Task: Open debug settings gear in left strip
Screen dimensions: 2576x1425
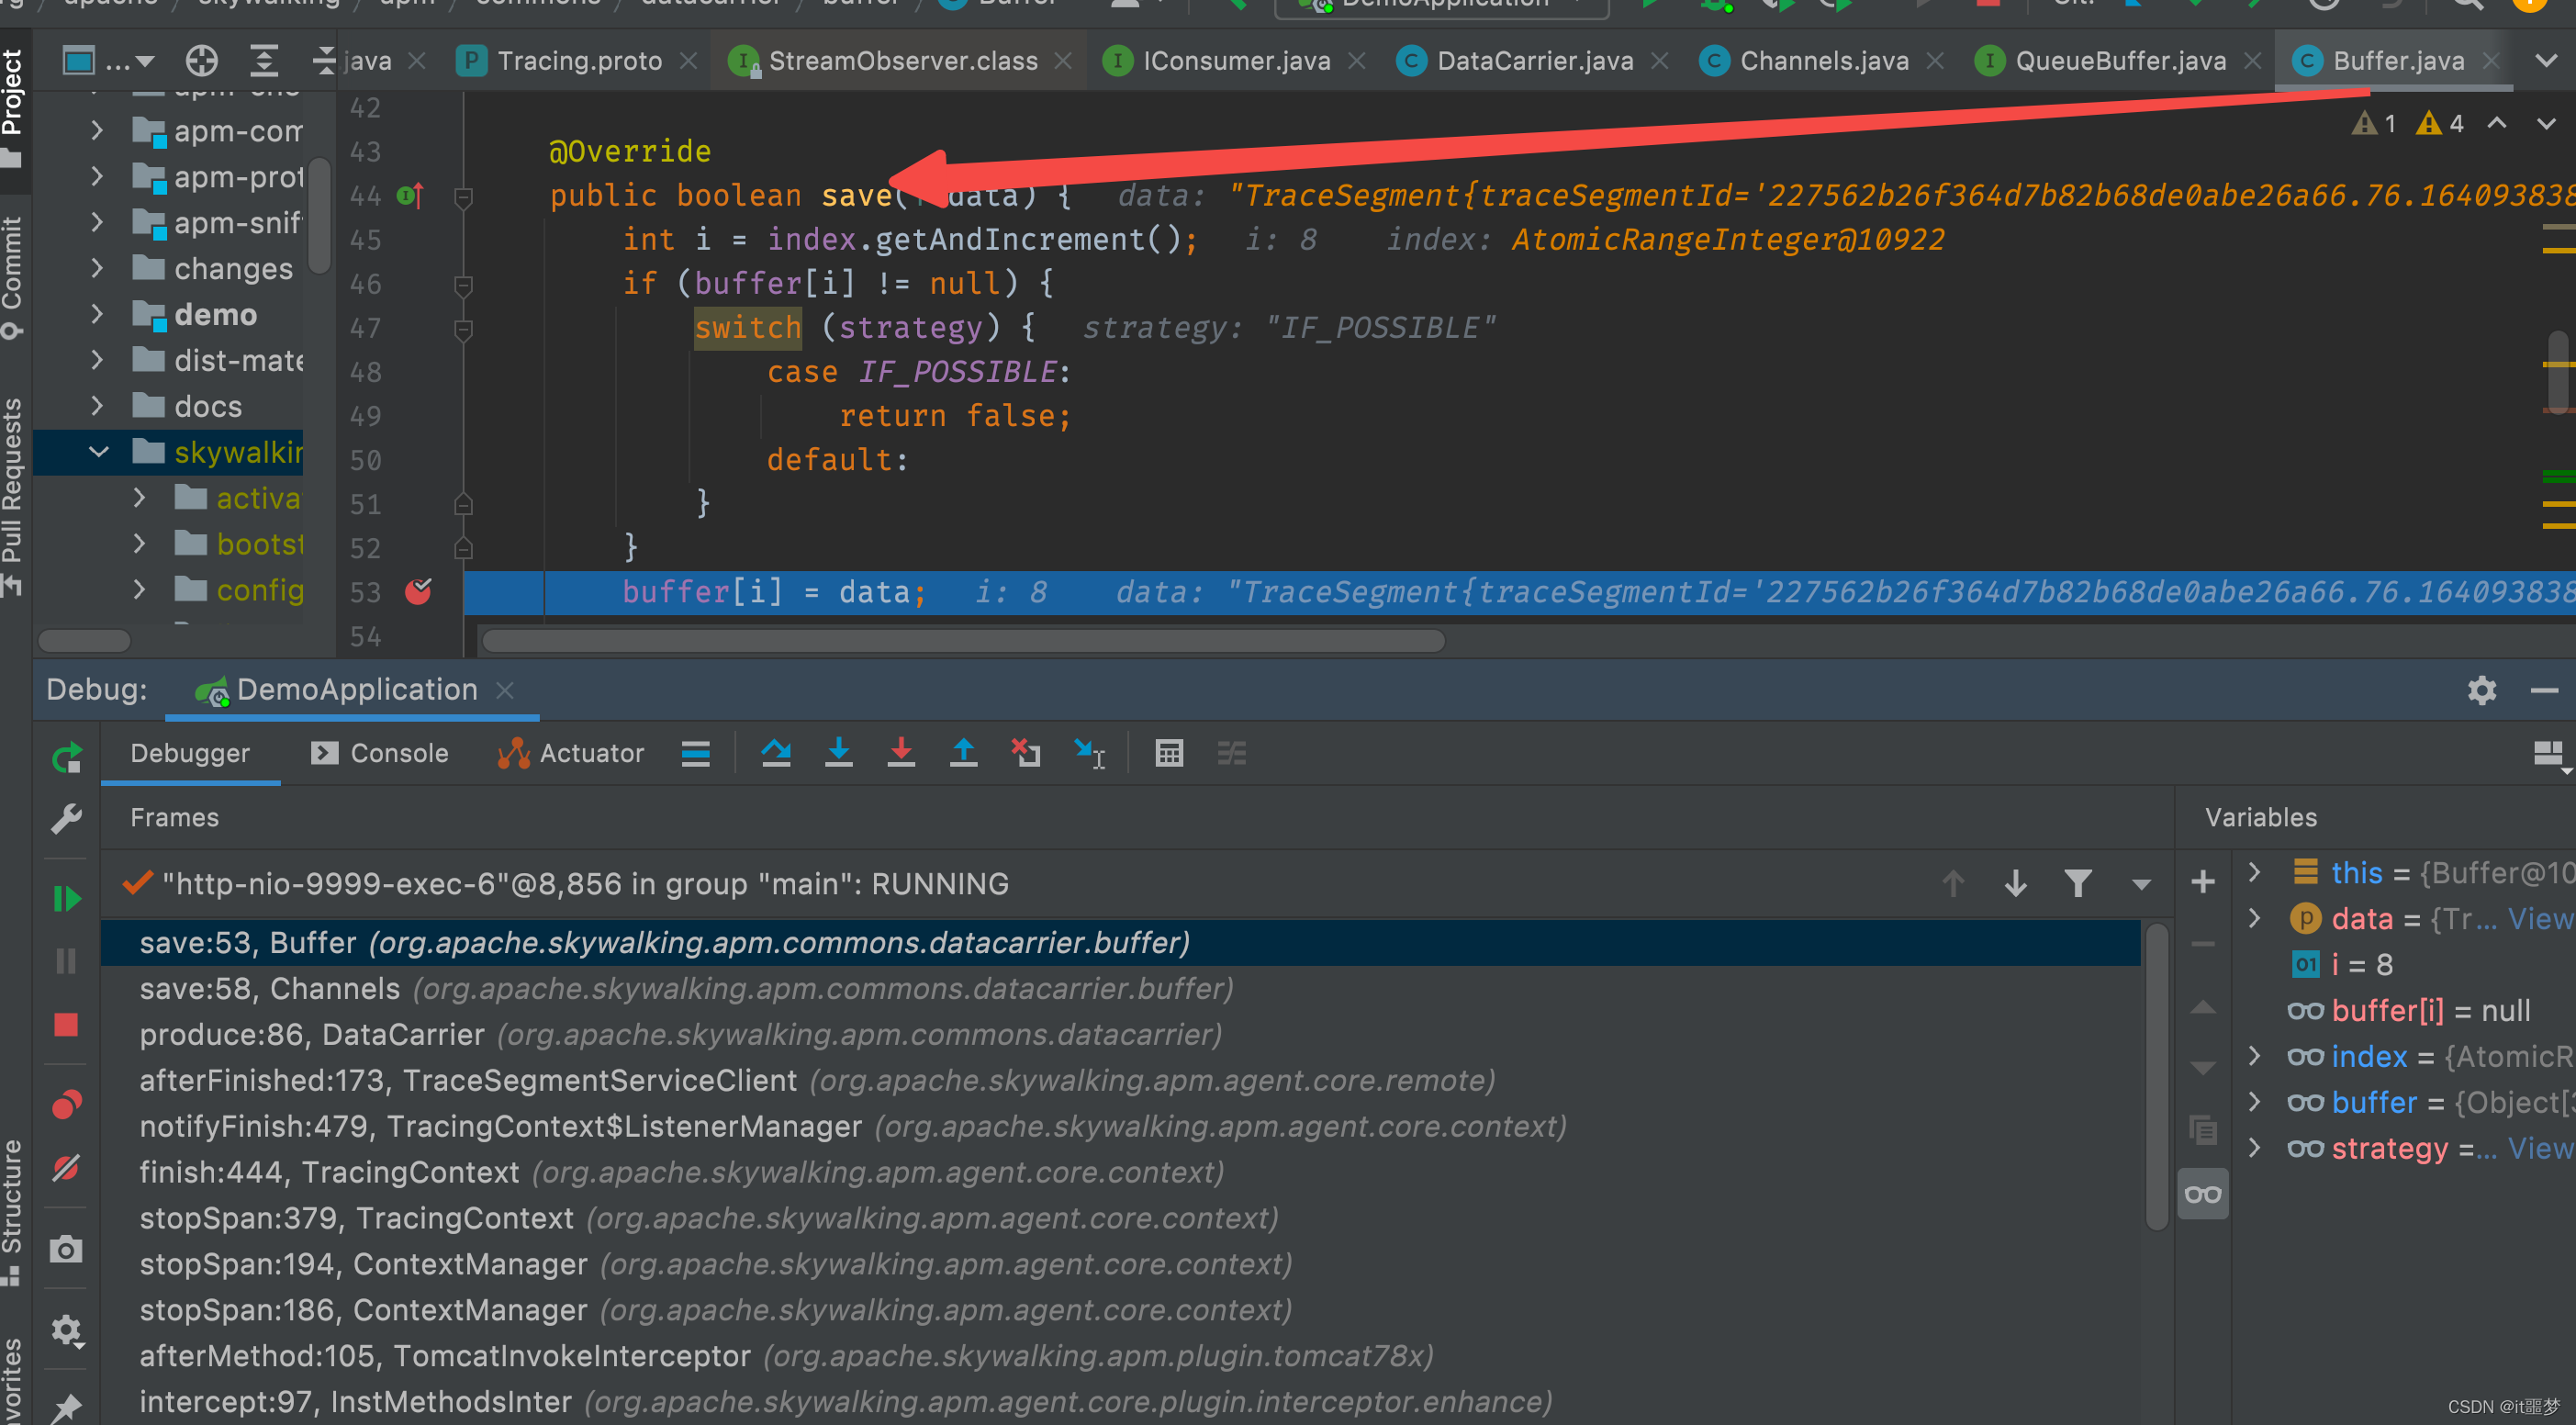Action: 67,1330
